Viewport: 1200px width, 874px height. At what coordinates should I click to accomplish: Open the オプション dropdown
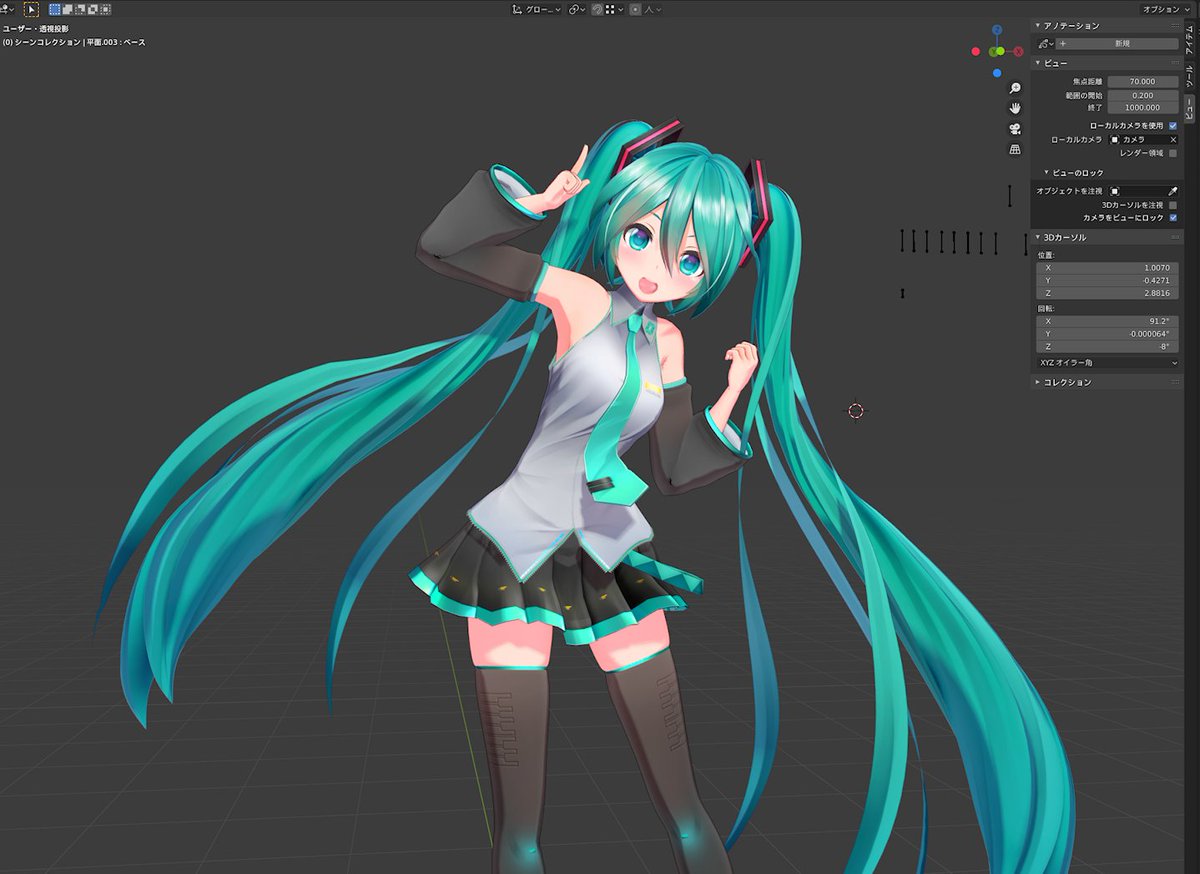pos(1167,9)
